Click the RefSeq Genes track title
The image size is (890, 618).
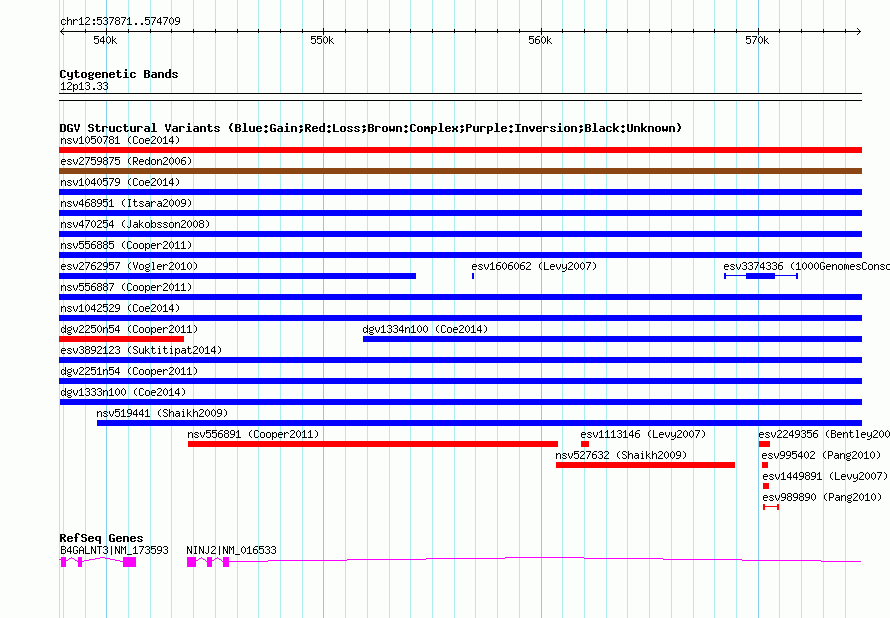(102, 538)
